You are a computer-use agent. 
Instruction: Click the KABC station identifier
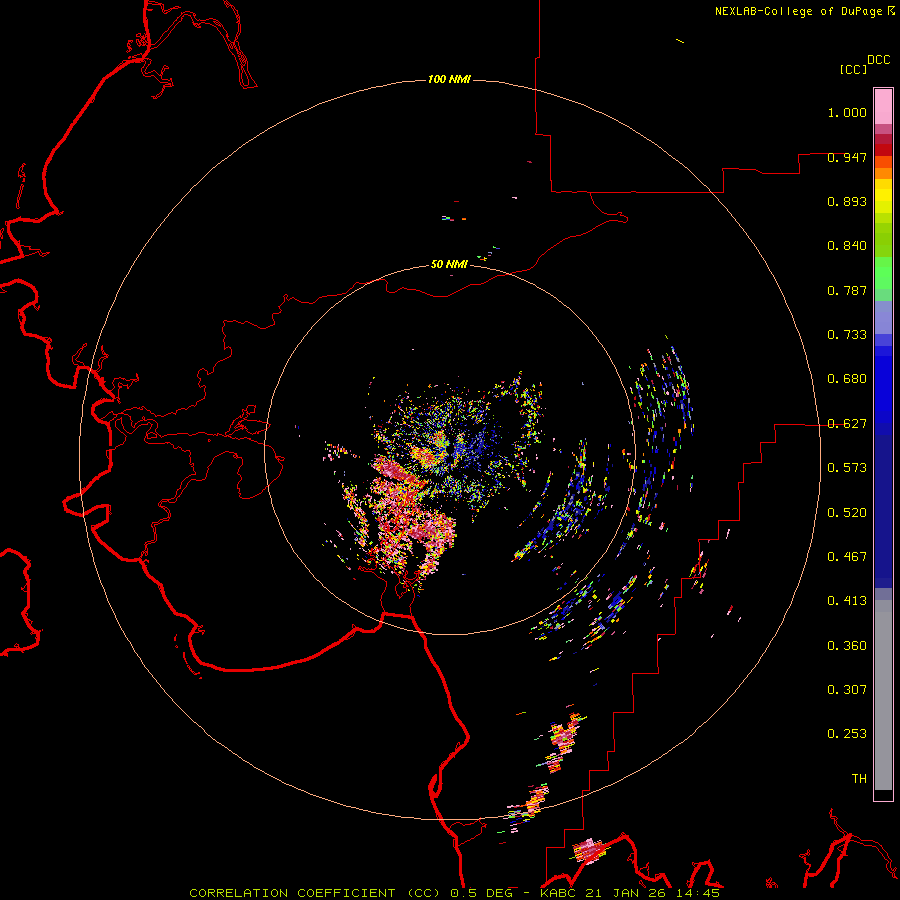(x=560, y=893)
